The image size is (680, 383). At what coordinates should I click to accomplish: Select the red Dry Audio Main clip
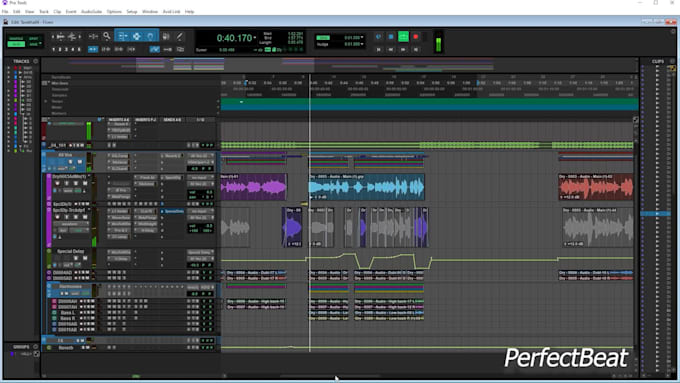[x=595, y=187]
